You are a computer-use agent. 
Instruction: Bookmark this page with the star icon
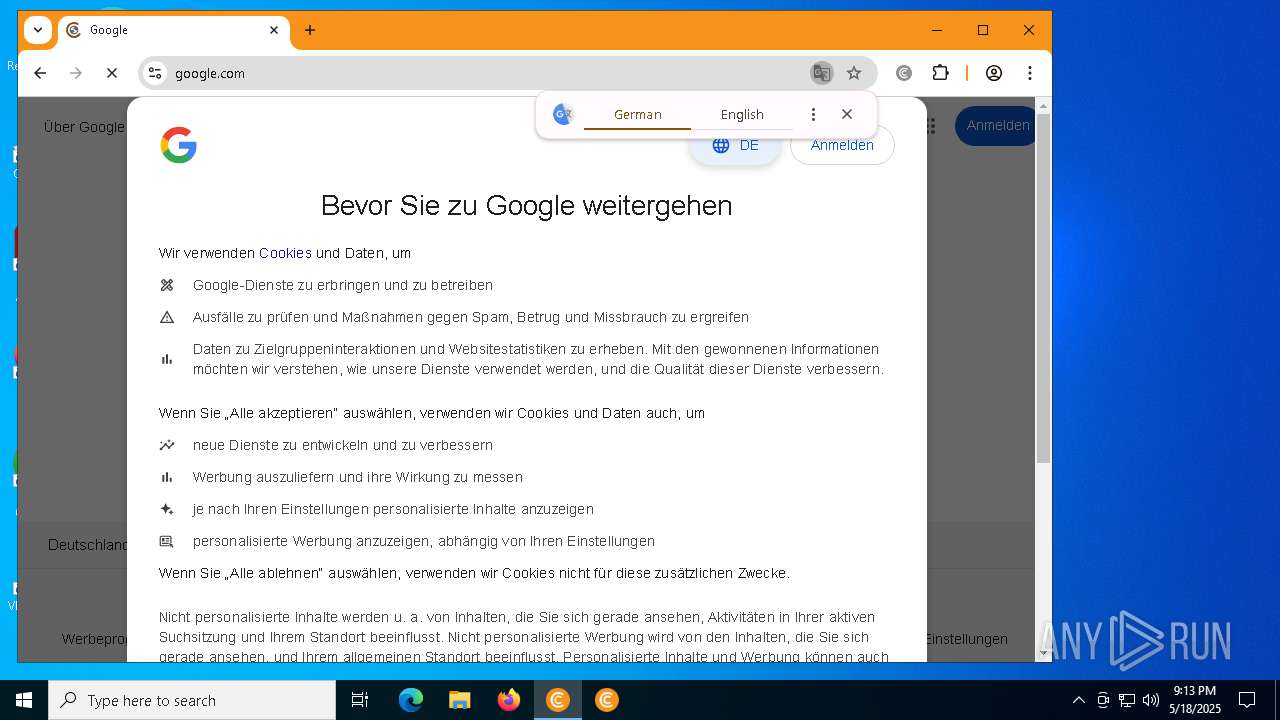[x=854, y=73]
